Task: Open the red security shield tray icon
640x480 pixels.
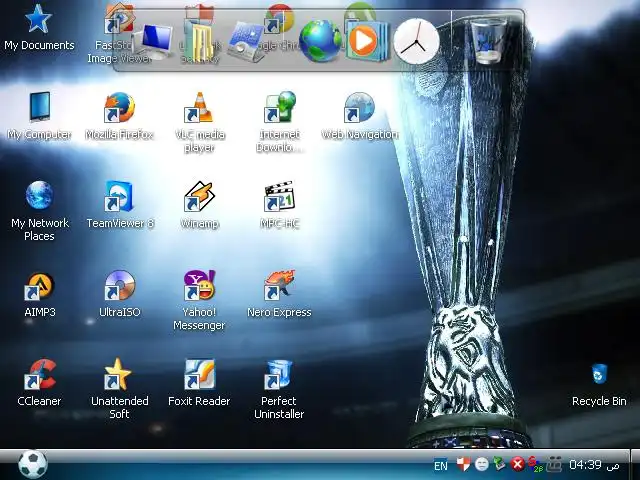Action: 464,464
